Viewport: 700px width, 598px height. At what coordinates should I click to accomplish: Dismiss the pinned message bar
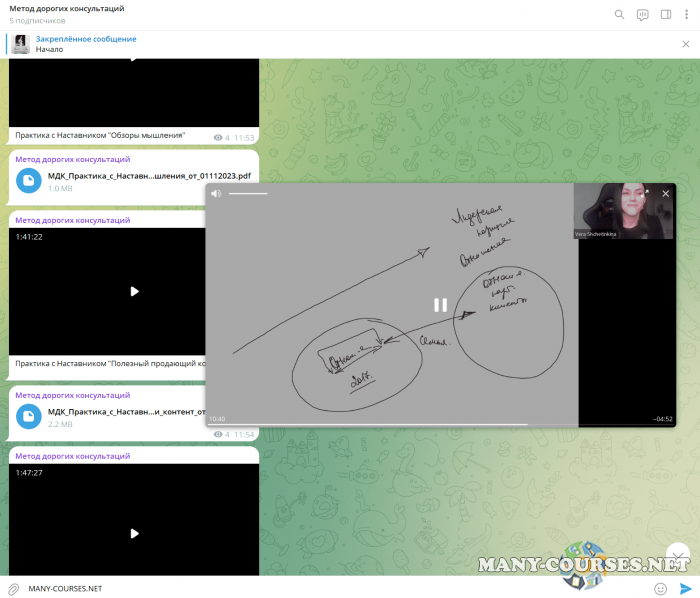685,44
